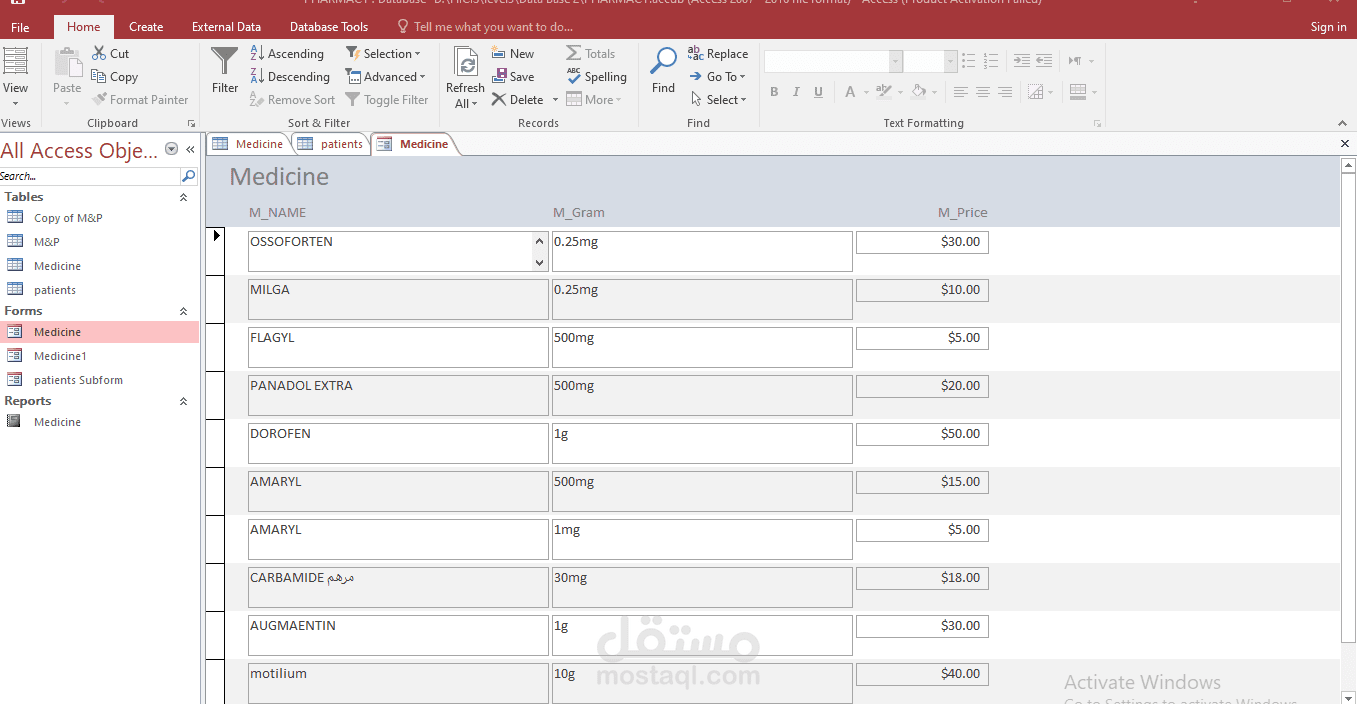Open the Select dropdown in Find group

point(718,99)
